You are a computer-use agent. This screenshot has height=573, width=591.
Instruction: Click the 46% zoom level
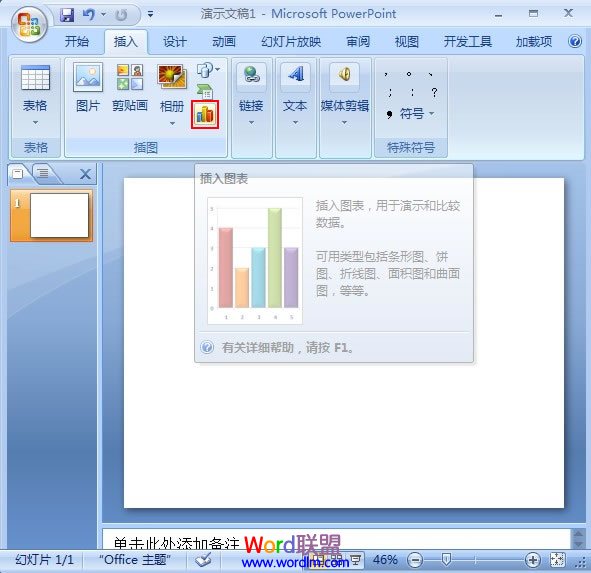pos(385,560)
